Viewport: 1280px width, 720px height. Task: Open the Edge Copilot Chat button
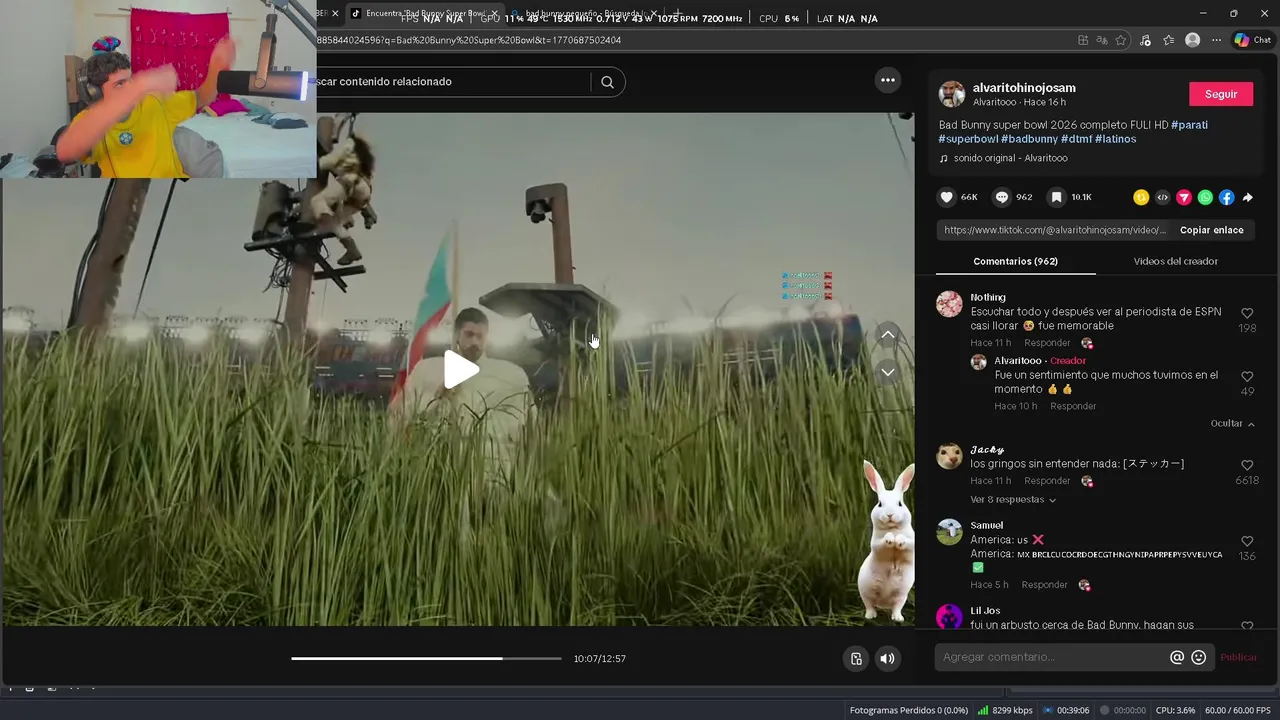tap(1252, 40)
